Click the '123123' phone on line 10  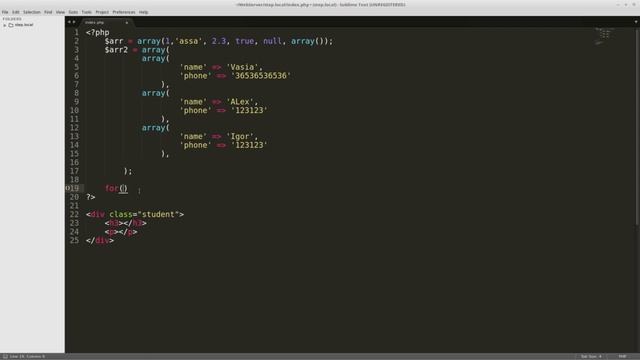click(x=249, y=110)
